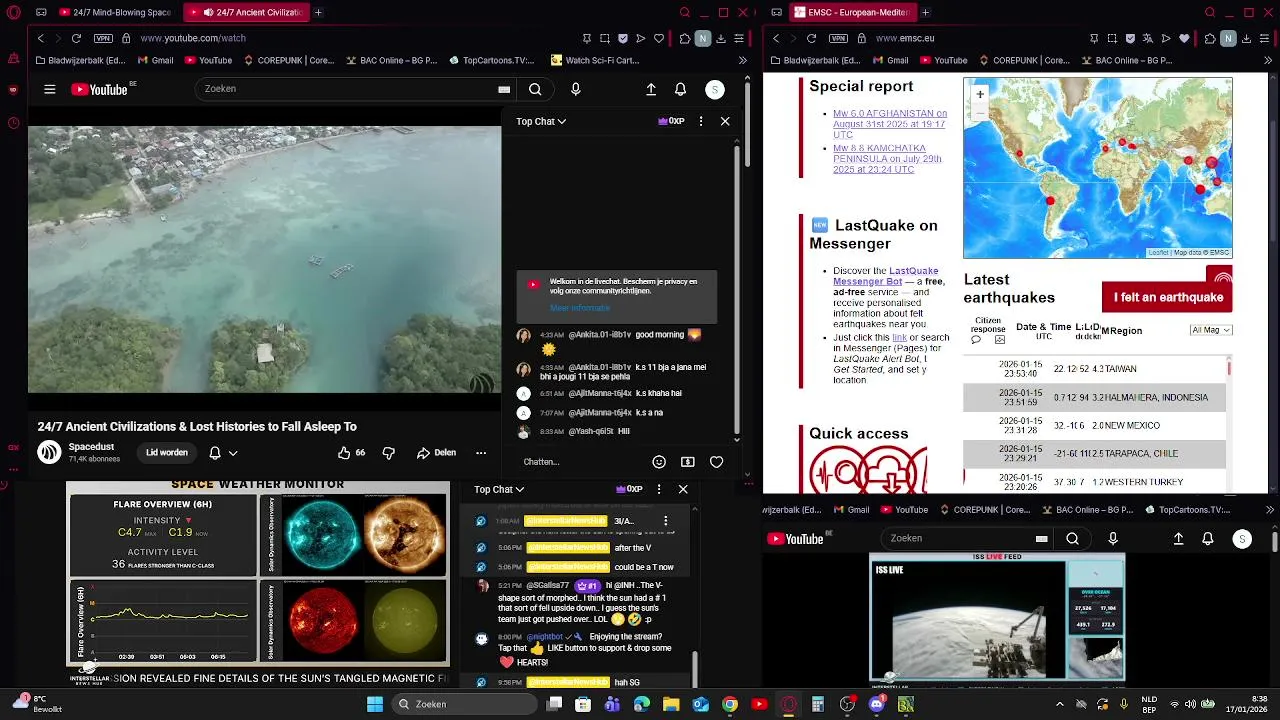Open more actions ellipsis below Ancient Civilizations video

point(481,453)
